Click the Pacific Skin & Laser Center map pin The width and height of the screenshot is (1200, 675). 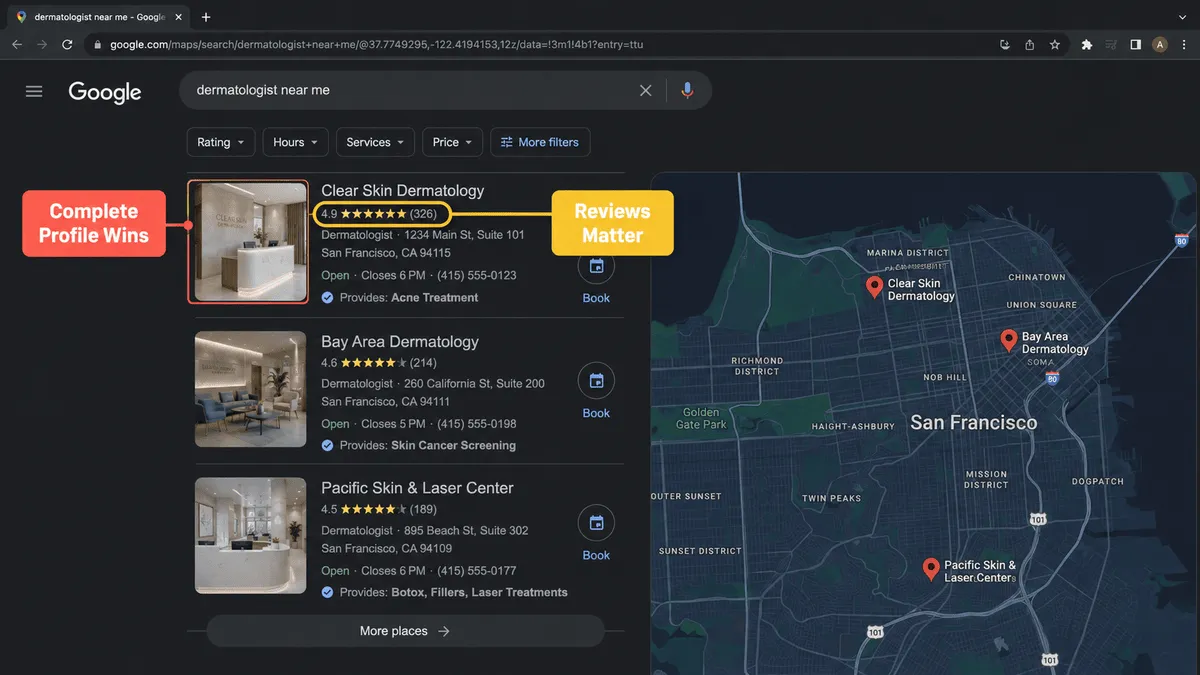click(x=931, y=570)
